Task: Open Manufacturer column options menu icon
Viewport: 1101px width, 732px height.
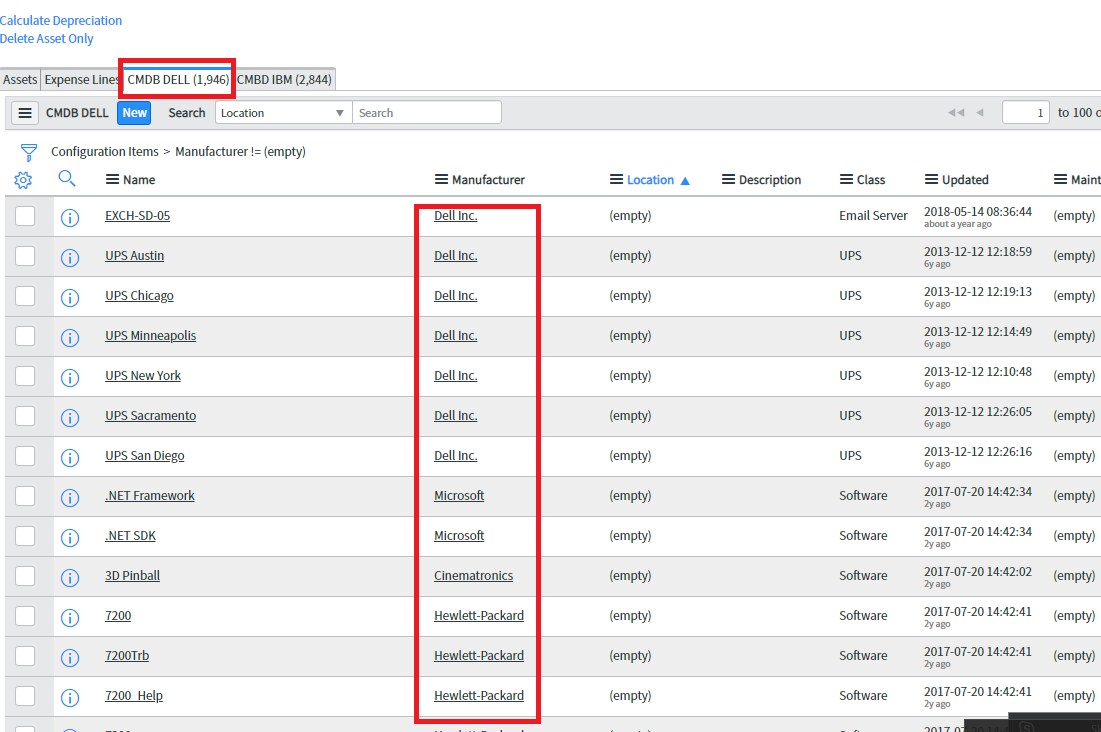Action: point(441,180)
